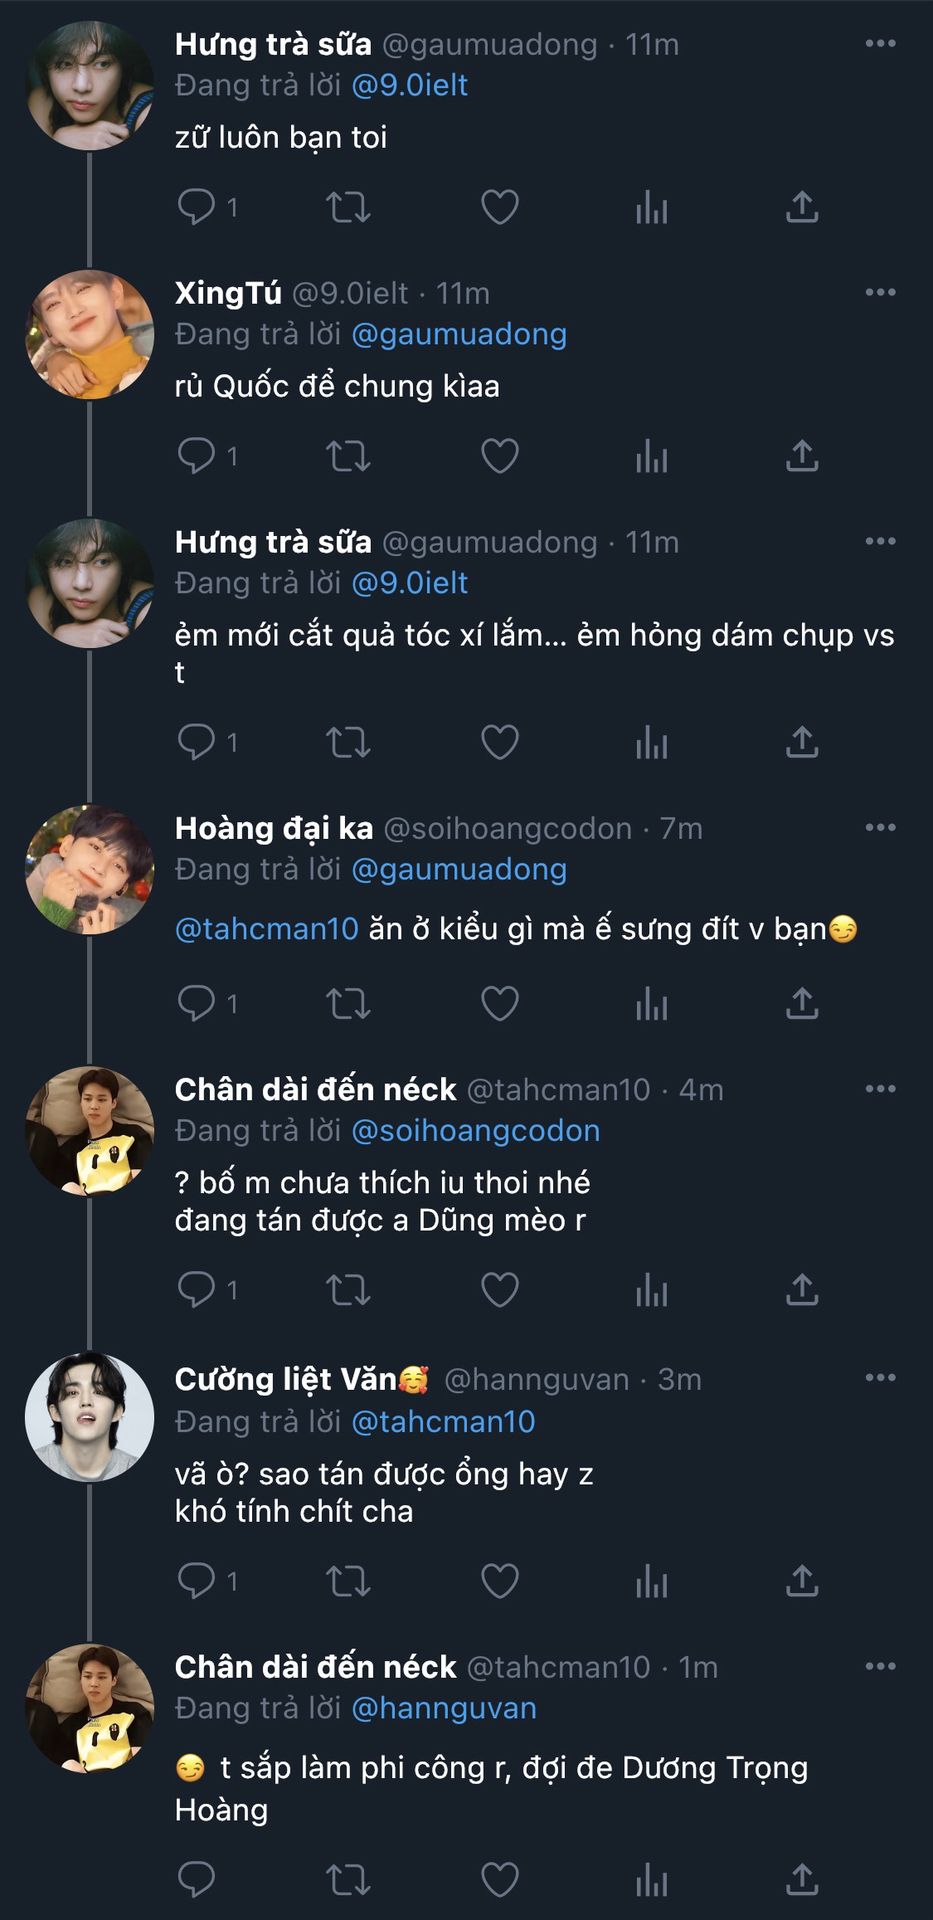Open more options on Hoàng đại ka's tweet
The image size is (933, 1920).
tap(880, 827)
